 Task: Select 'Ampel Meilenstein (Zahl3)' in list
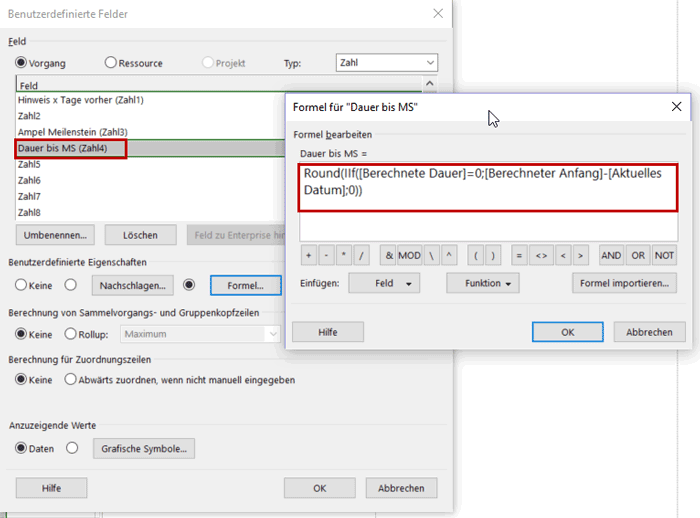[x=72, y=132]
